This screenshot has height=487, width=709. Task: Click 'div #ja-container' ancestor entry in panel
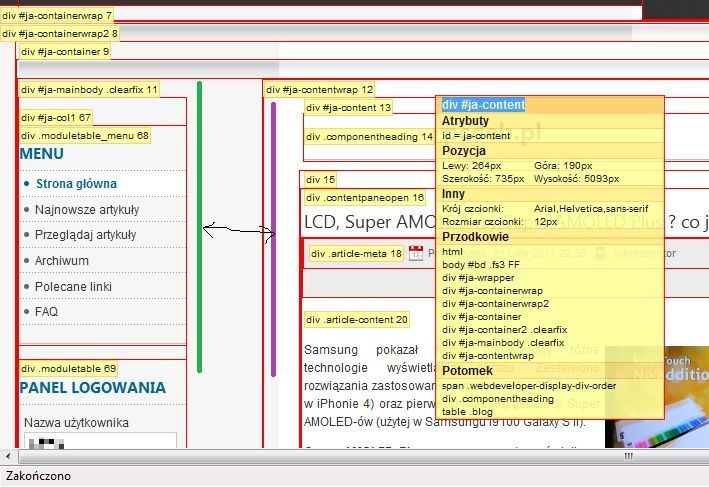tap(481, 317)
